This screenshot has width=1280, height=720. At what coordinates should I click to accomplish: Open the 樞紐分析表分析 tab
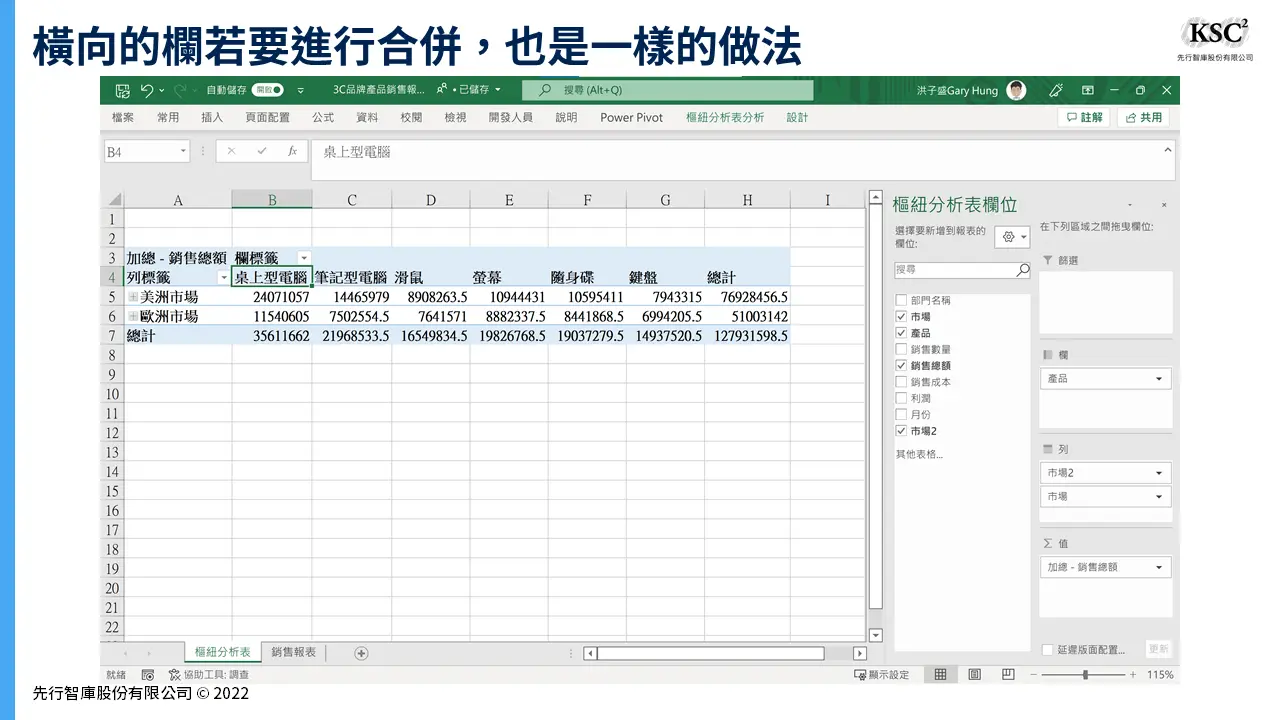(725, 117)
